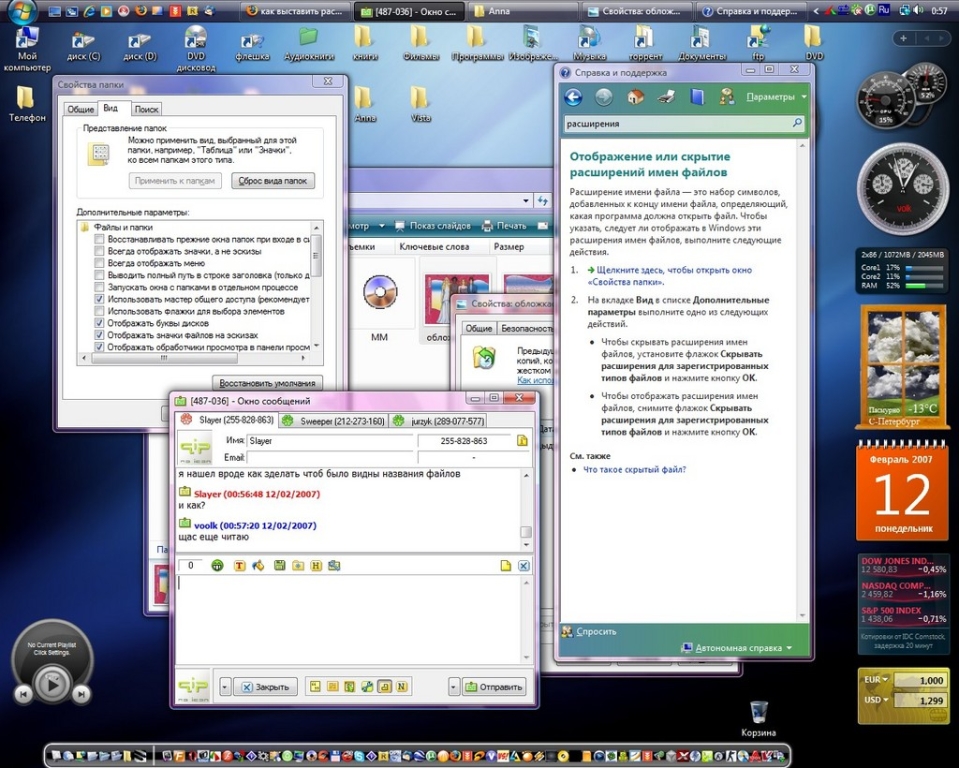This screenshot has width=959, height=768.
Task: Toggle Восстанавливать прежние окна папок checkbox
Action: click(x=99, y=239)
